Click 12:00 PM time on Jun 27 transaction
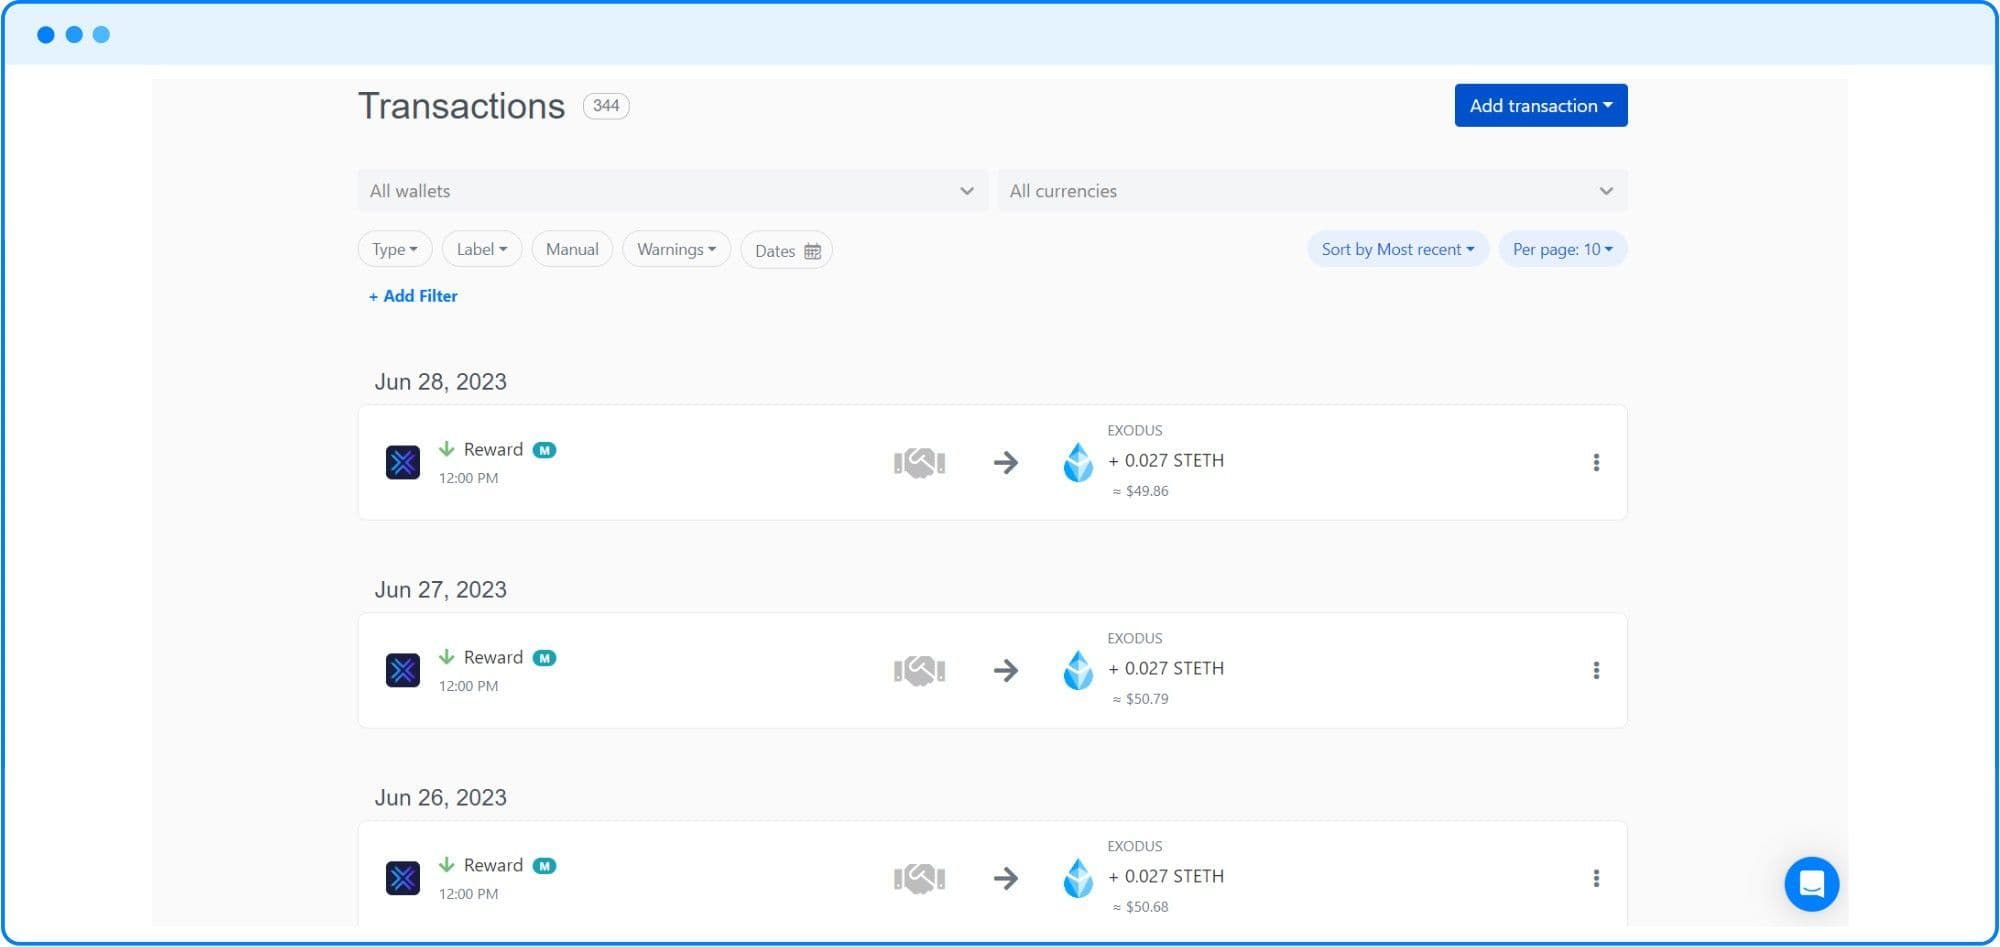 pos(468,687)
